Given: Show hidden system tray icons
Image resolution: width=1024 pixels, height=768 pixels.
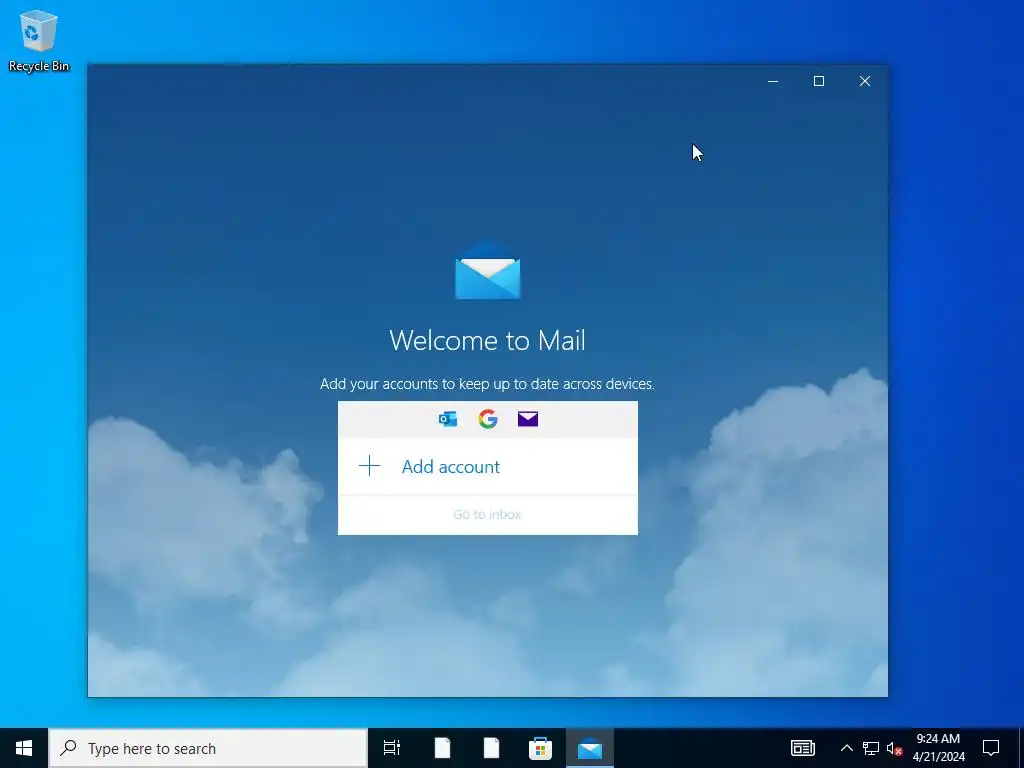Looking at the screenshot, I should point(846,748).
